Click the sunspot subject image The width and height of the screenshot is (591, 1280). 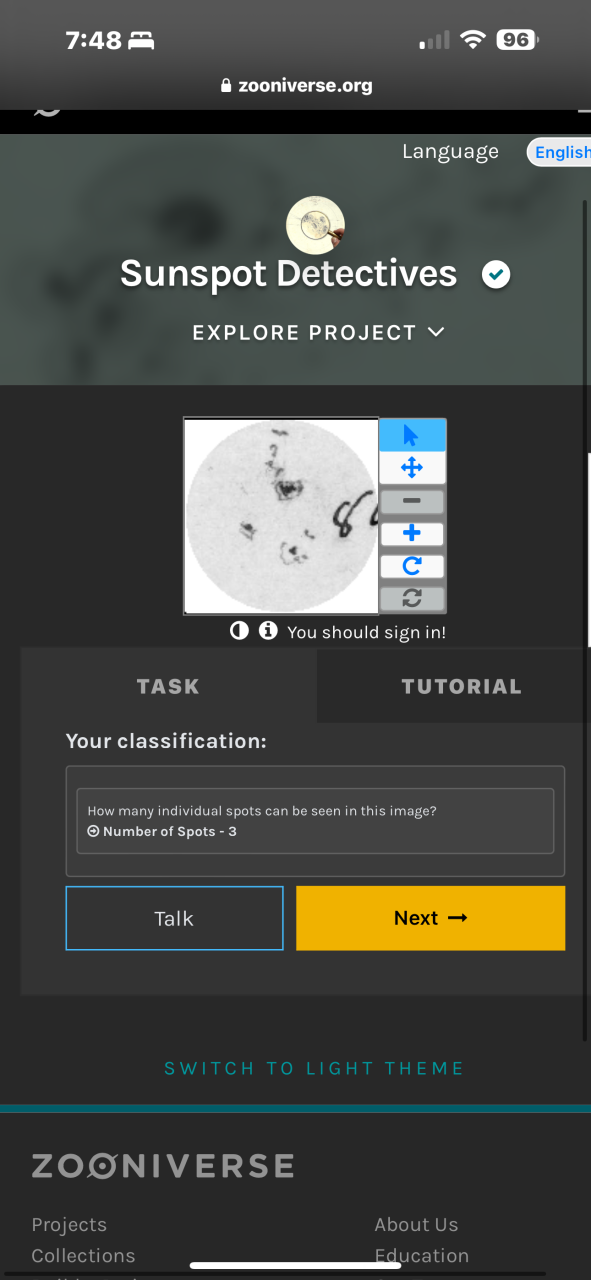click(x=281, y=515)
